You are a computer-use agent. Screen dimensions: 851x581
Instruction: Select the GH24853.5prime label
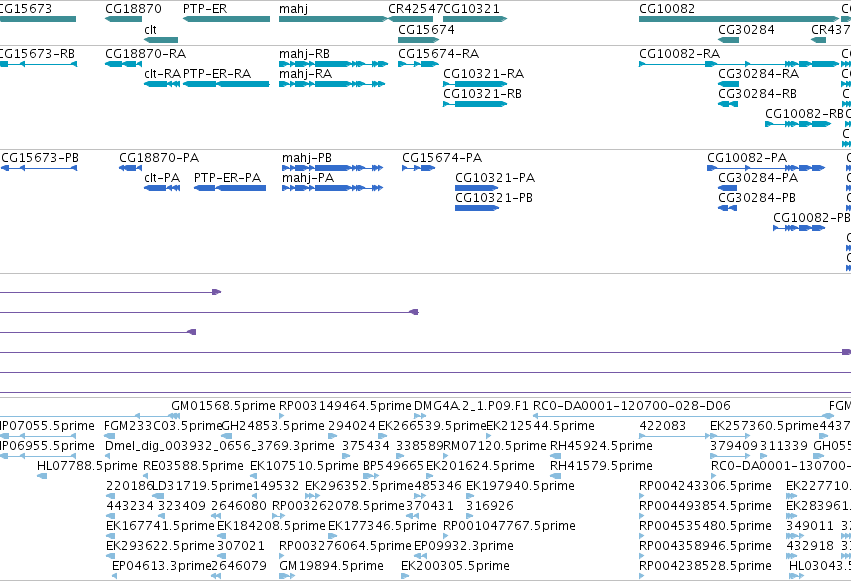tap(273, 426)
